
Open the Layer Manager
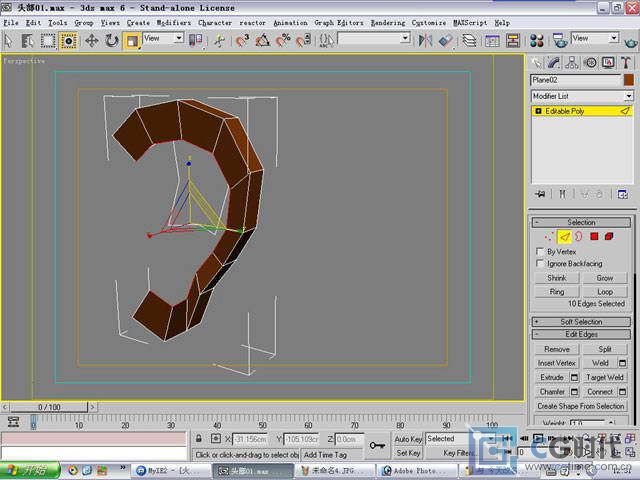click(469, 40)
